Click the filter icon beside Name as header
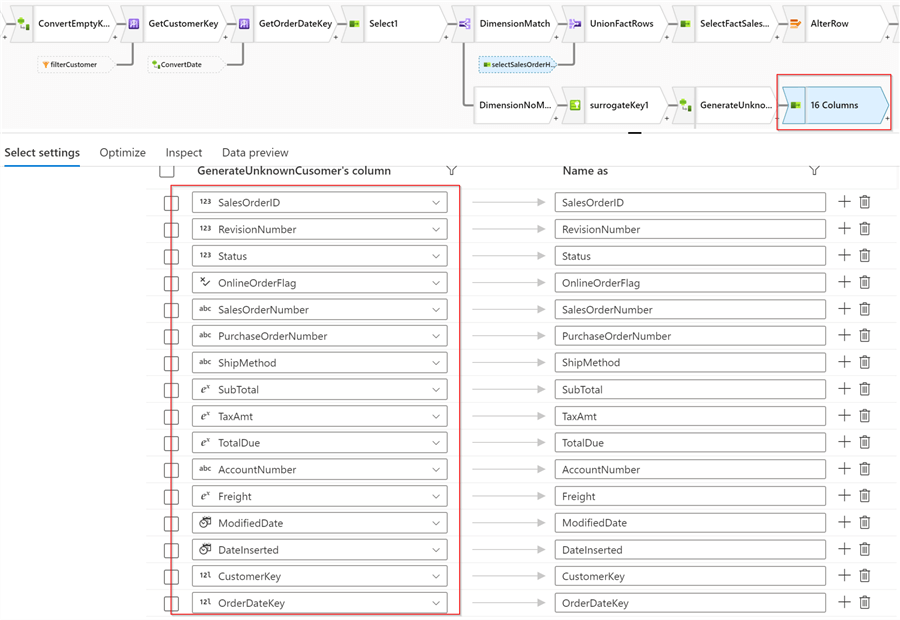Image resolution: width=900 pixels, height=620 pixels. click(814, 170)
